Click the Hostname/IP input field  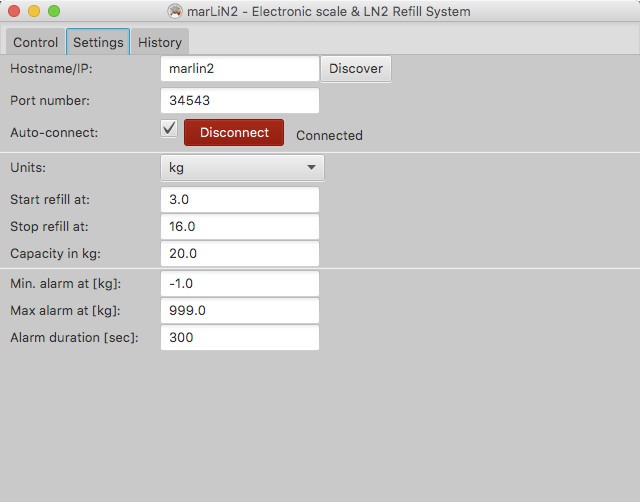point(240,69)
